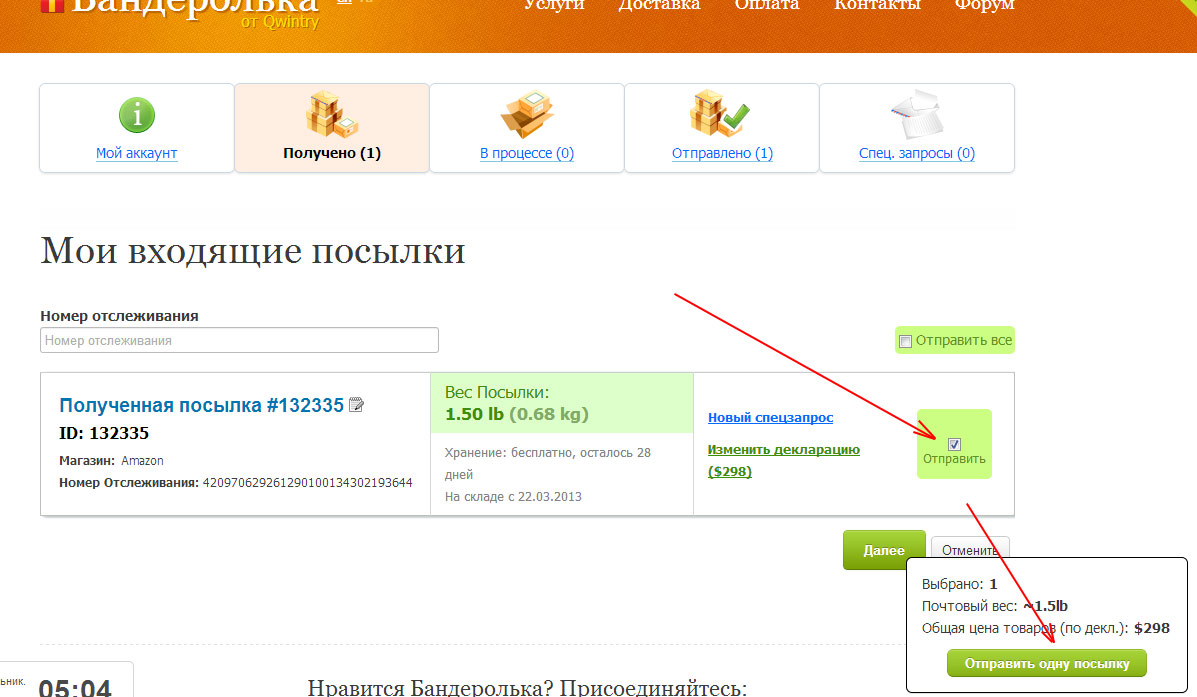
Task: Click the green info icon above Мой аккаунт
Action: pyautogui.click(x=137, y=116)
